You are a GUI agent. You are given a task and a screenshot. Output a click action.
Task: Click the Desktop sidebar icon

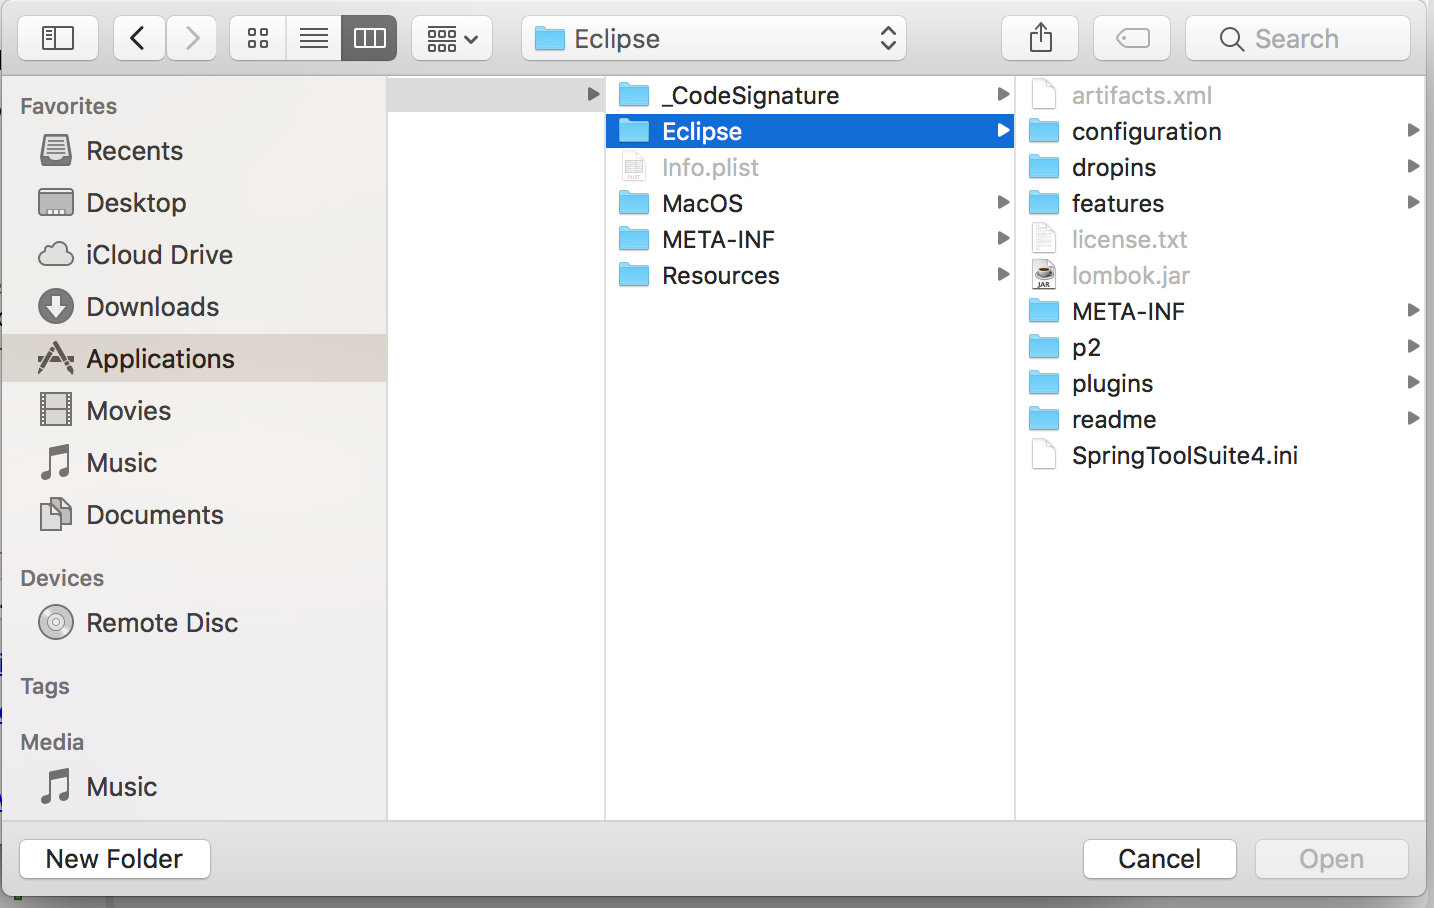pyautogui.click(x=56, y=202)
